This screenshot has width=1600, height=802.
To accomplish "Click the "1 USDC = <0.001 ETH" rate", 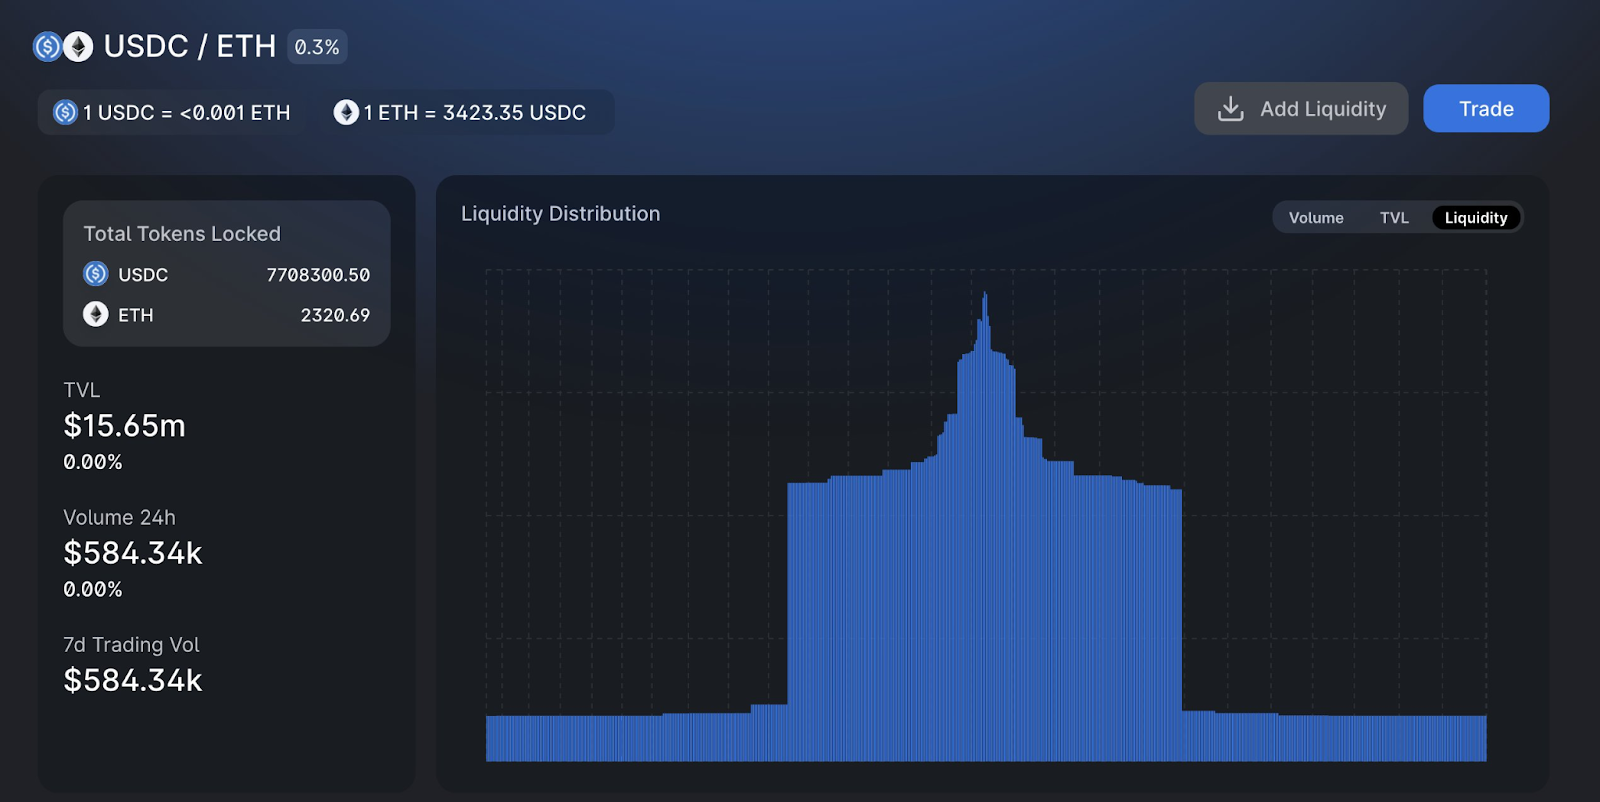I will [186, 113].
